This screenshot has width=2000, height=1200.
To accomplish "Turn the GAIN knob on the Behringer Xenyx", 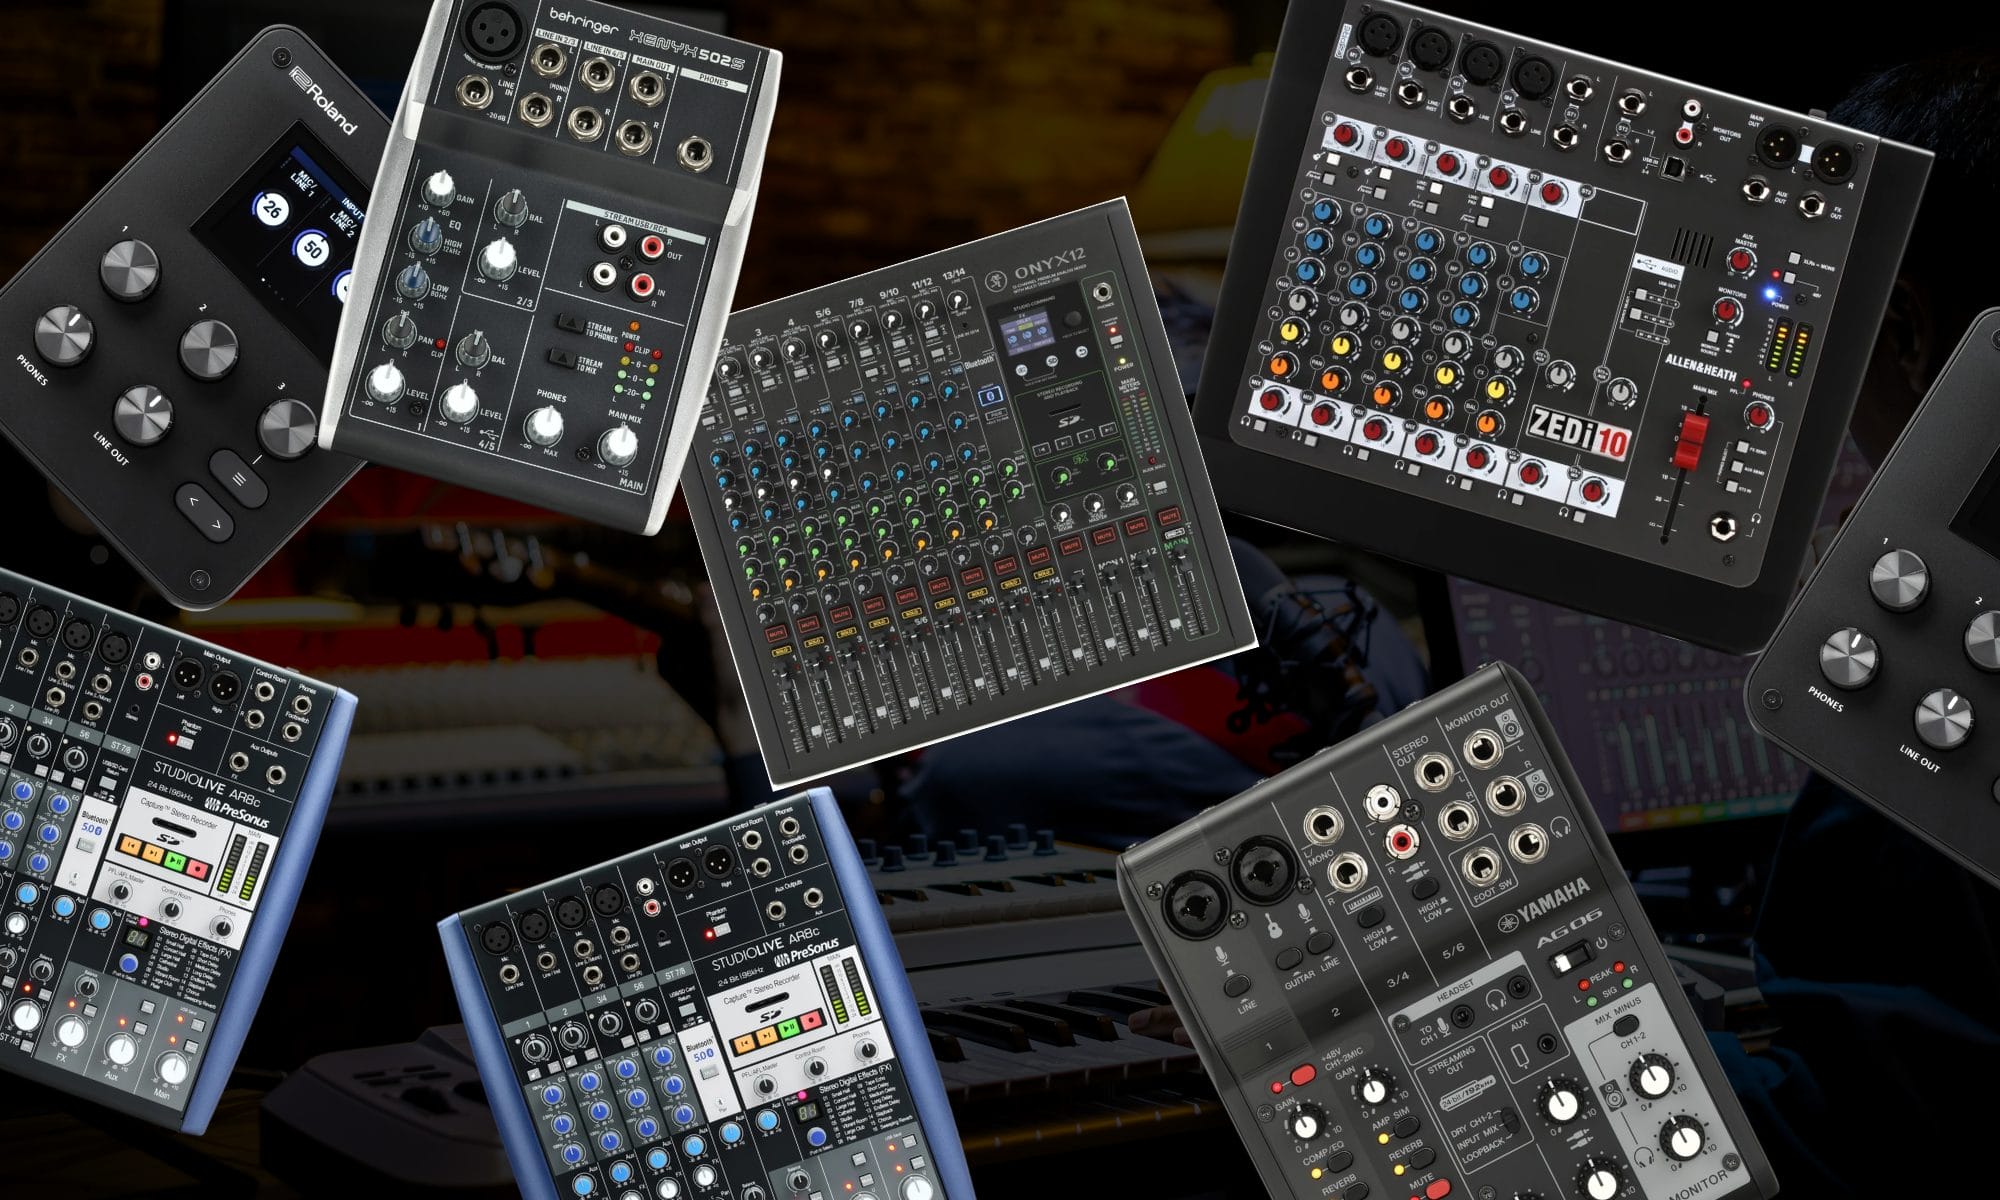I will pyautogui.click(x=439, y=189).
